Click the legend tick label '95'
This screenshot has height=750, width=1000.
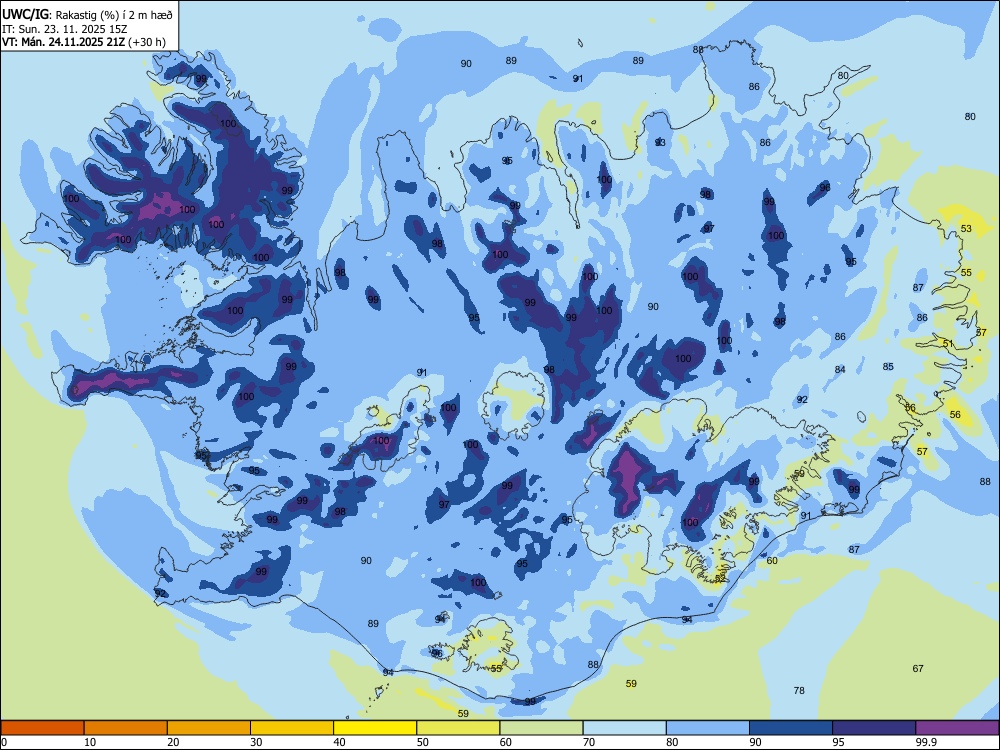[x=839, y=742]
